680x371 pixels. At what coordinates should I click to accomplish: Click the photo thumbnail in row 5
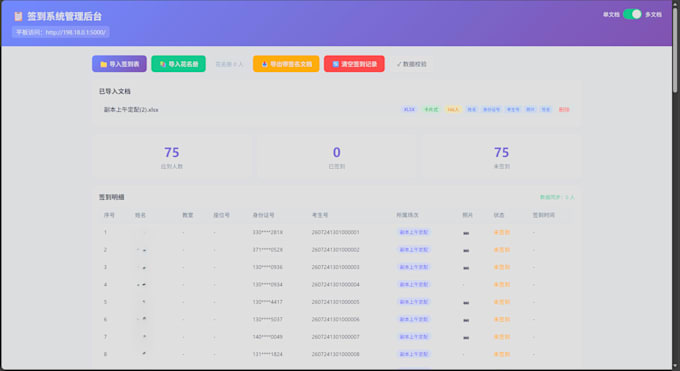click(466, 302)
